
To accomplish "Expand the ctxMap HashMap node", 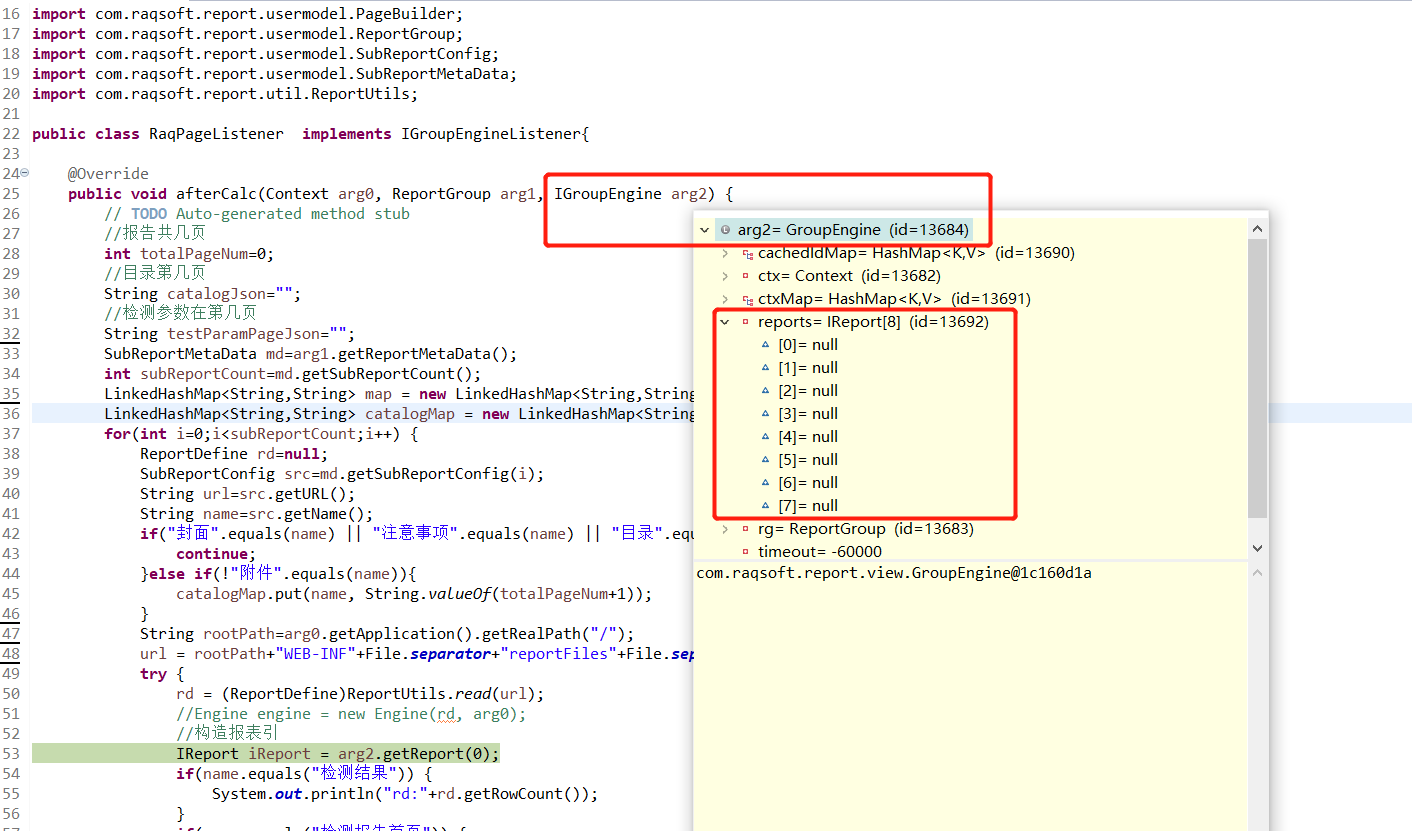I will pyautogui.click(x=725, y=299).
